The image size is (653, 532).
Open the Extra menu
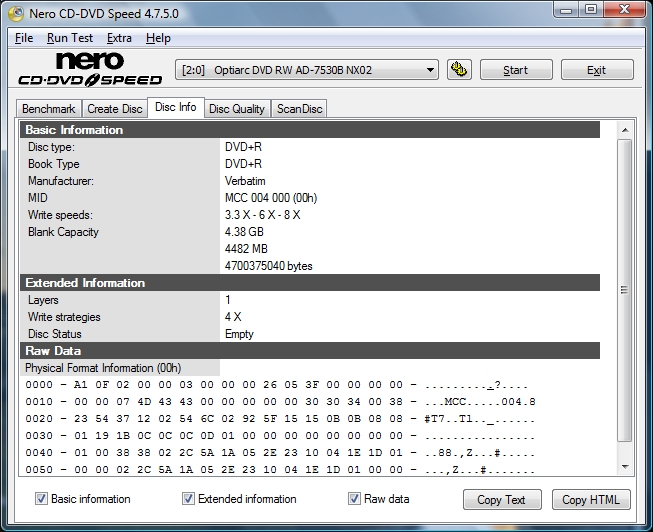point(119,38)
